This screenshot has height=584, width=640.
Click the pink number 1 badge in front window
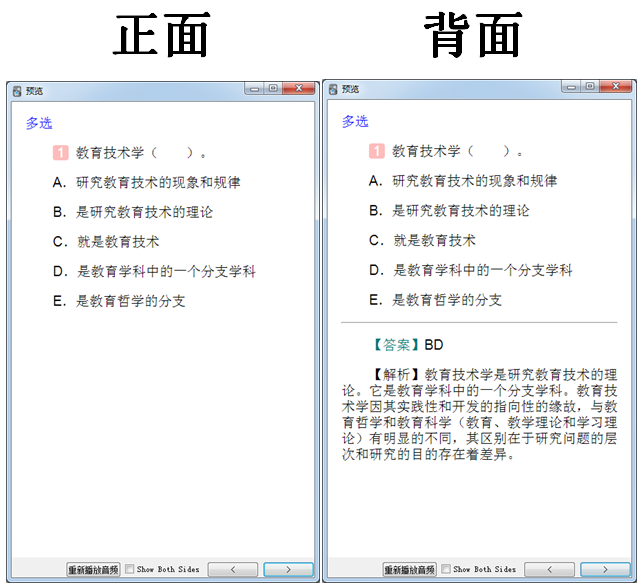[60, 153]
